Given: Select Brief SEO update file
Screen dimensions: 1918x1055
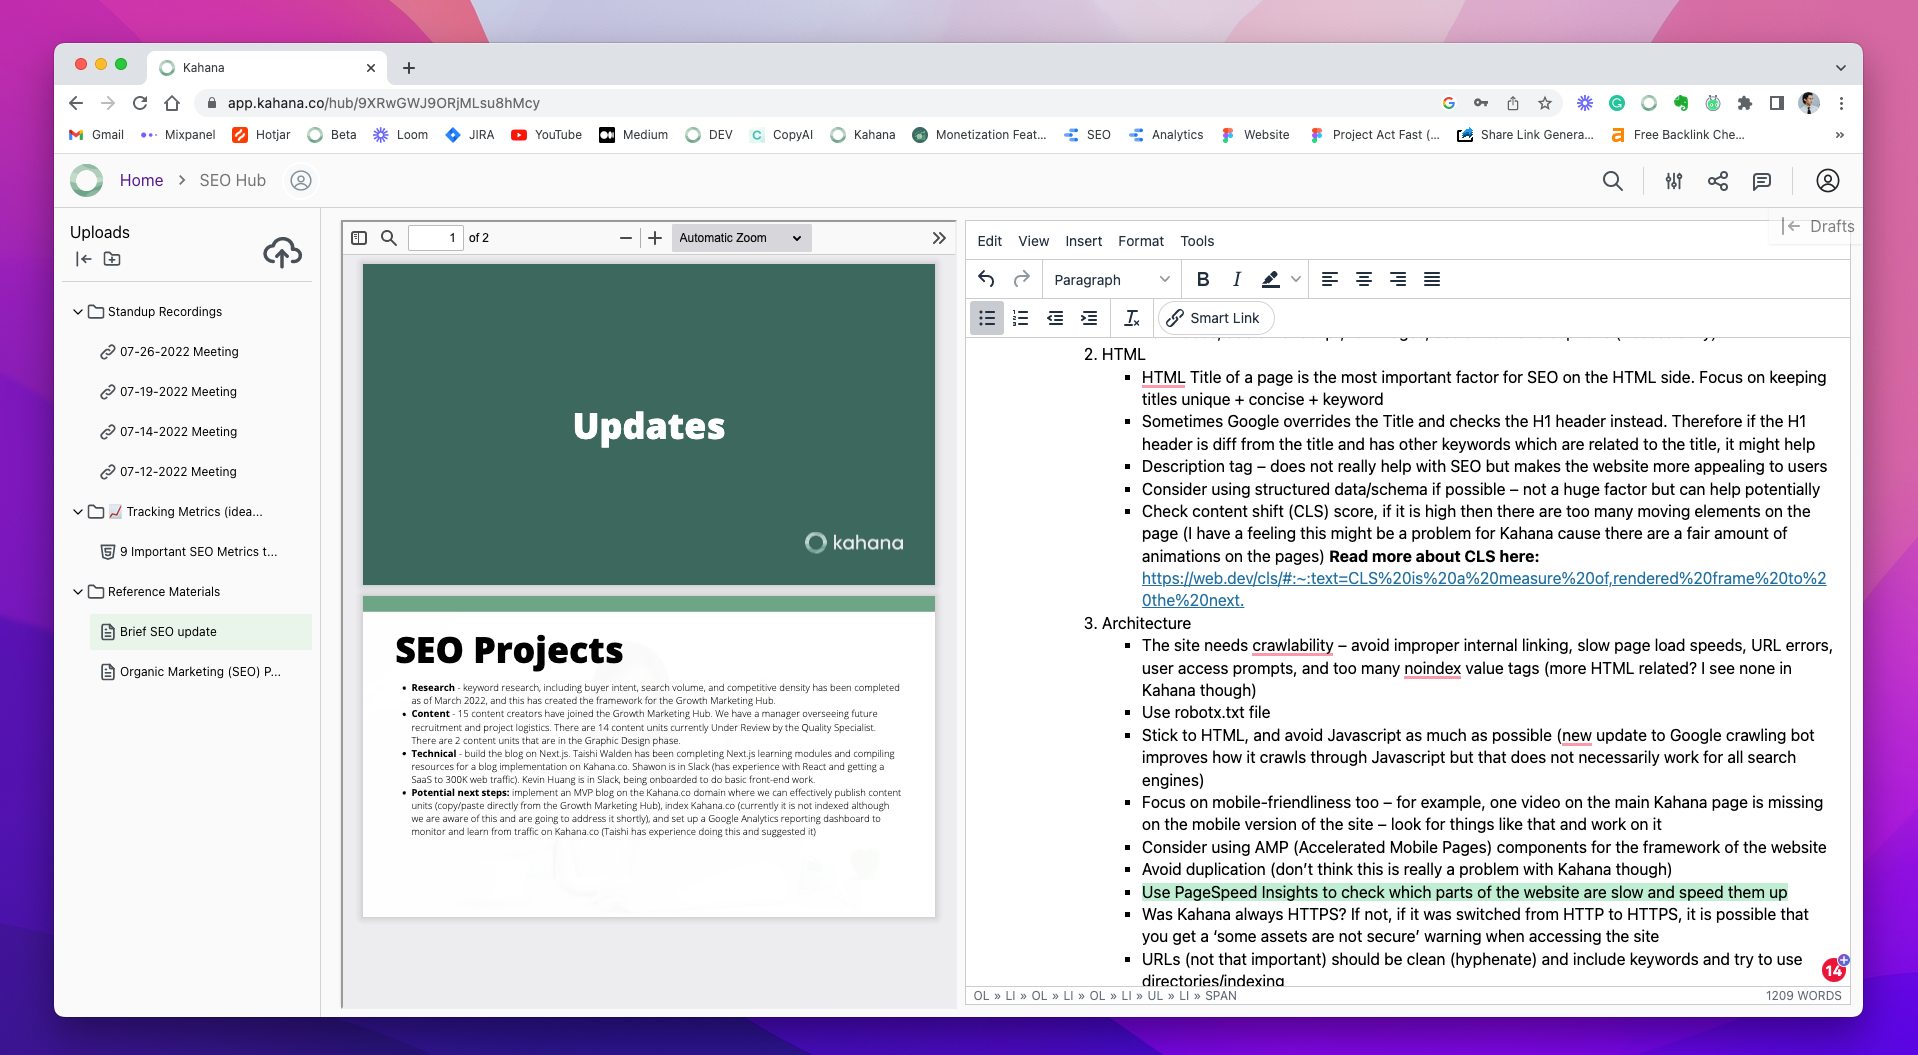Looking at the screenshot, I should tap(200, 632).
